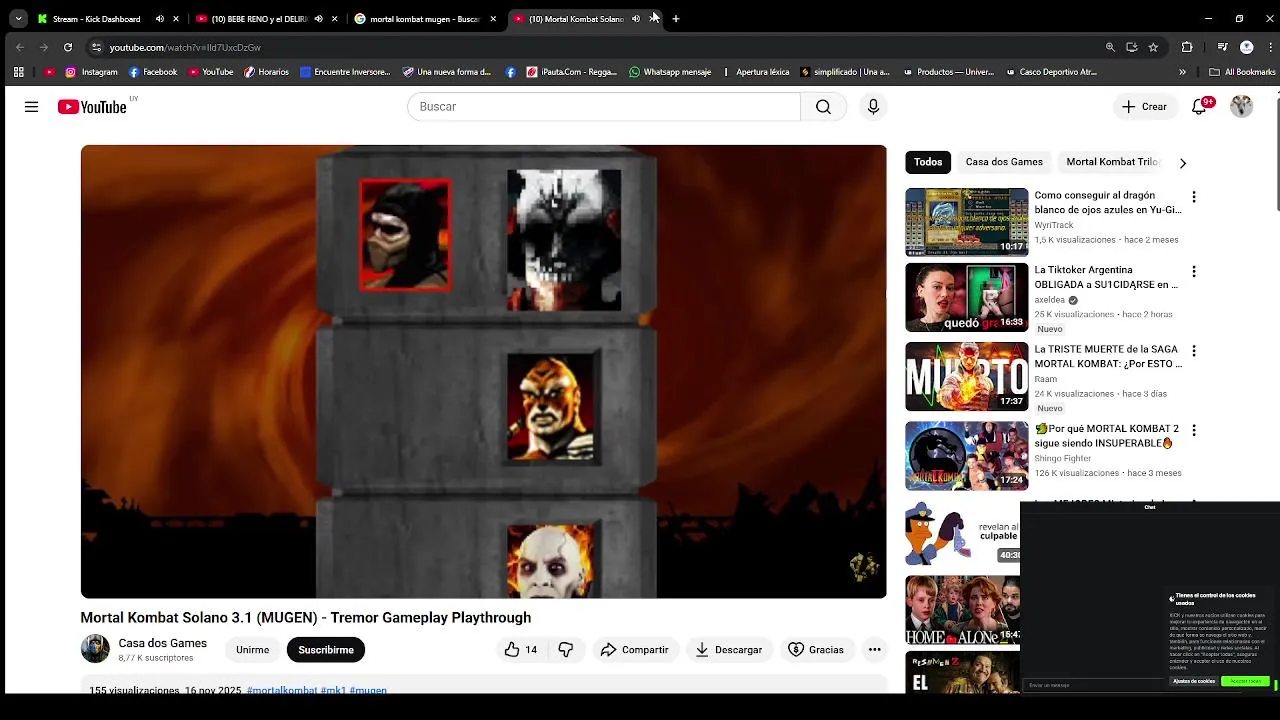Open the Chrome zoom indicator

pyautogui.click(x=1110, y=47)
